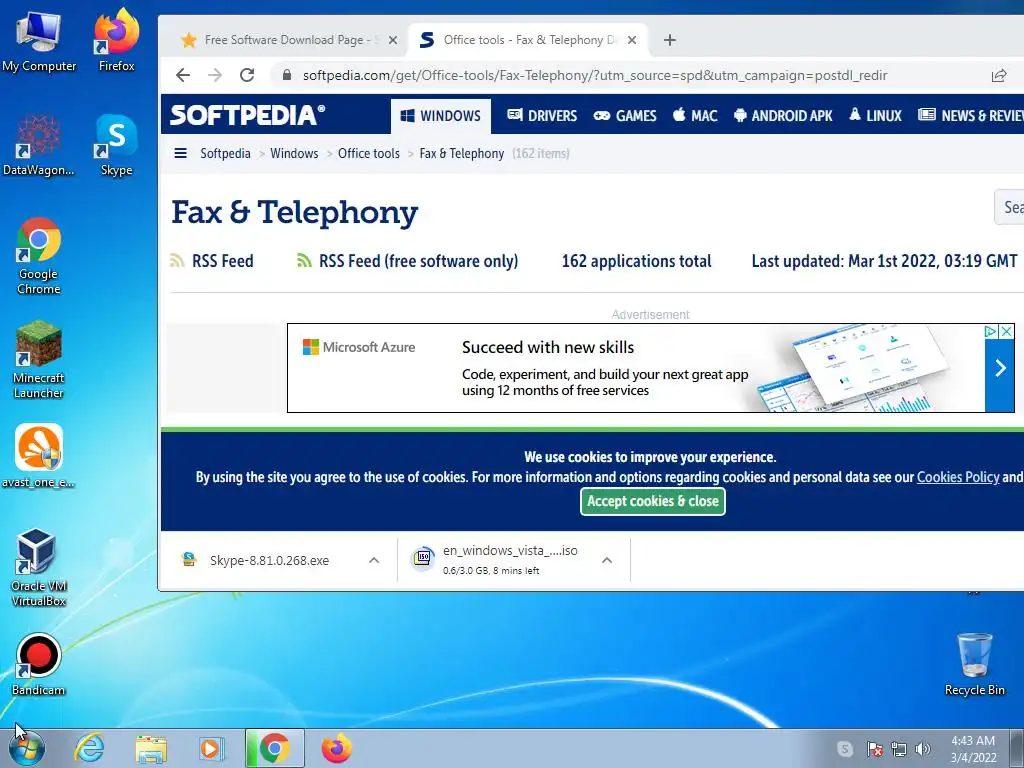This screenshot has width=1024, height=768.
Task: Open volume control tray icon
Action: pyautogui.click(x=923, y=749)
